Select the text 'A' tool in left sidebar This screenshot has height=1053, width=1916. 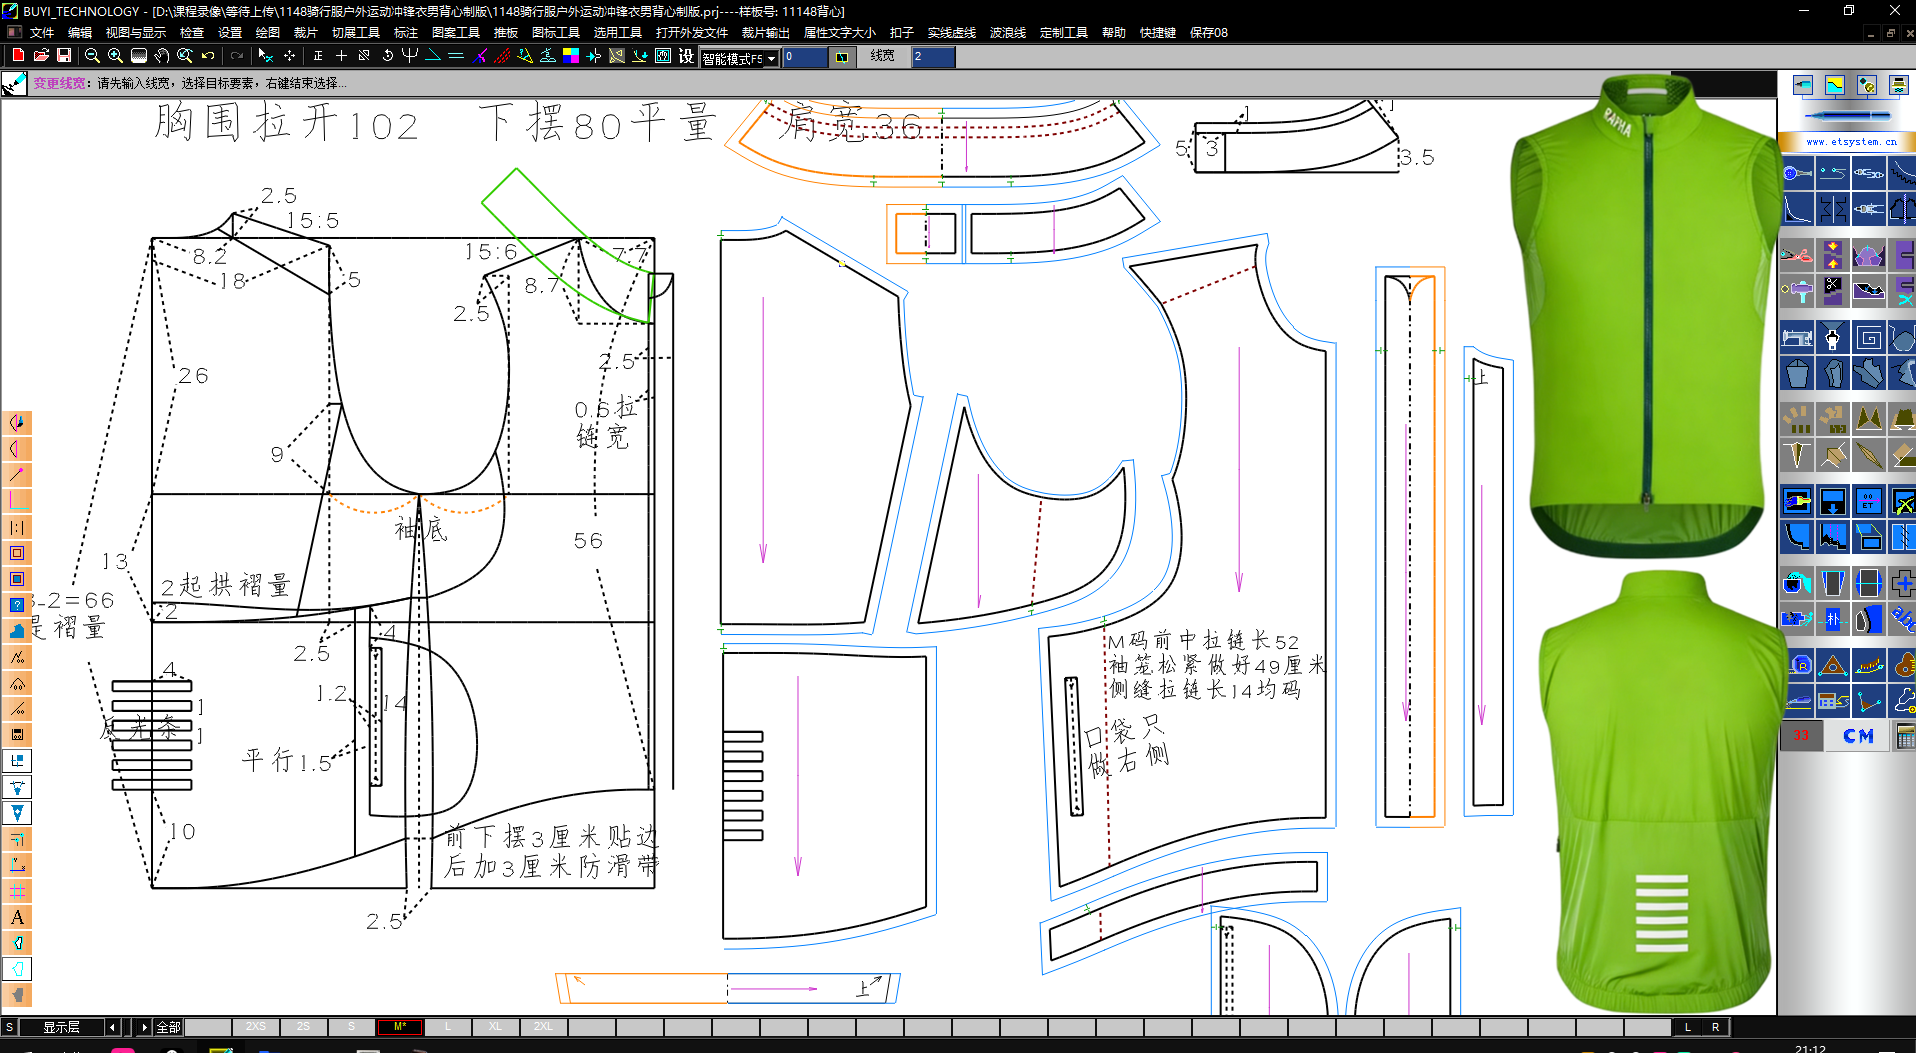[x=17, y=917]
